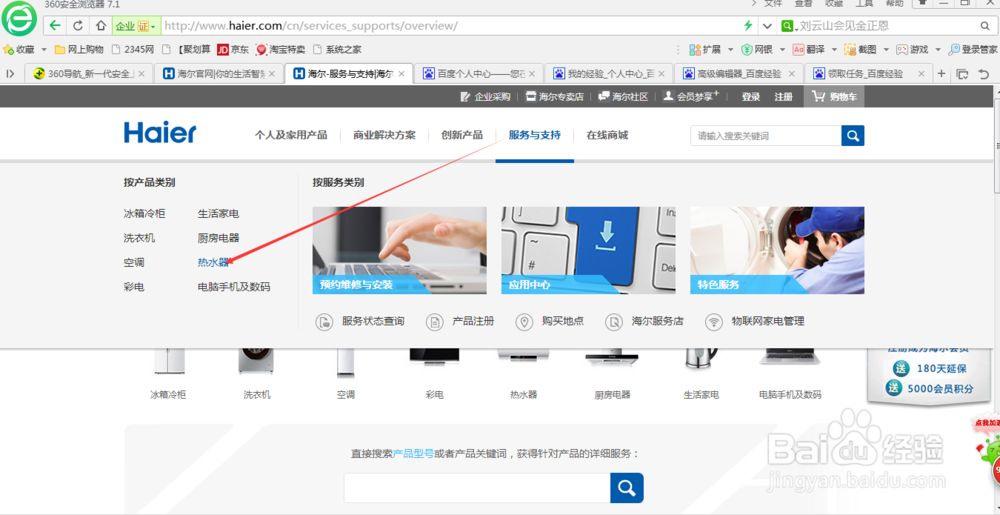Open the 2345网 bookmark
Viewport: 1000px width, 515px height.
coord(133,49)
